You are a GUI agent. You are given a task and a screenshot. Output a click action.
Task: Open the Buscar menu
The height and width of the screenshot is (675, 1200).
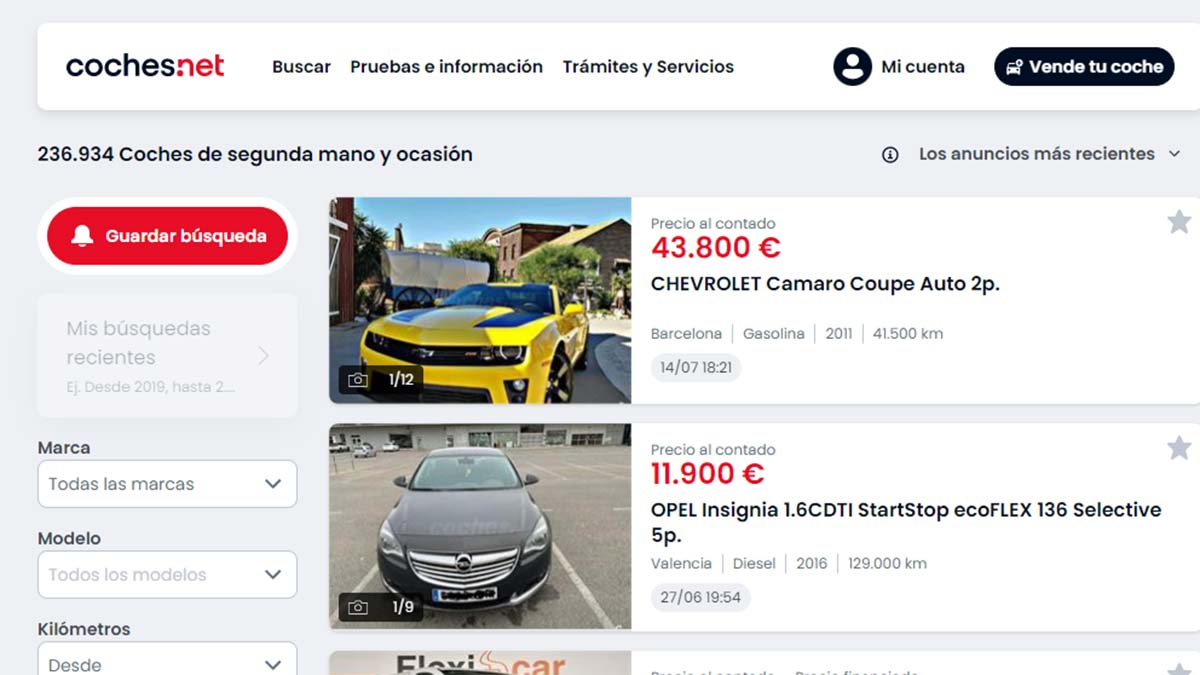(301, 67)
